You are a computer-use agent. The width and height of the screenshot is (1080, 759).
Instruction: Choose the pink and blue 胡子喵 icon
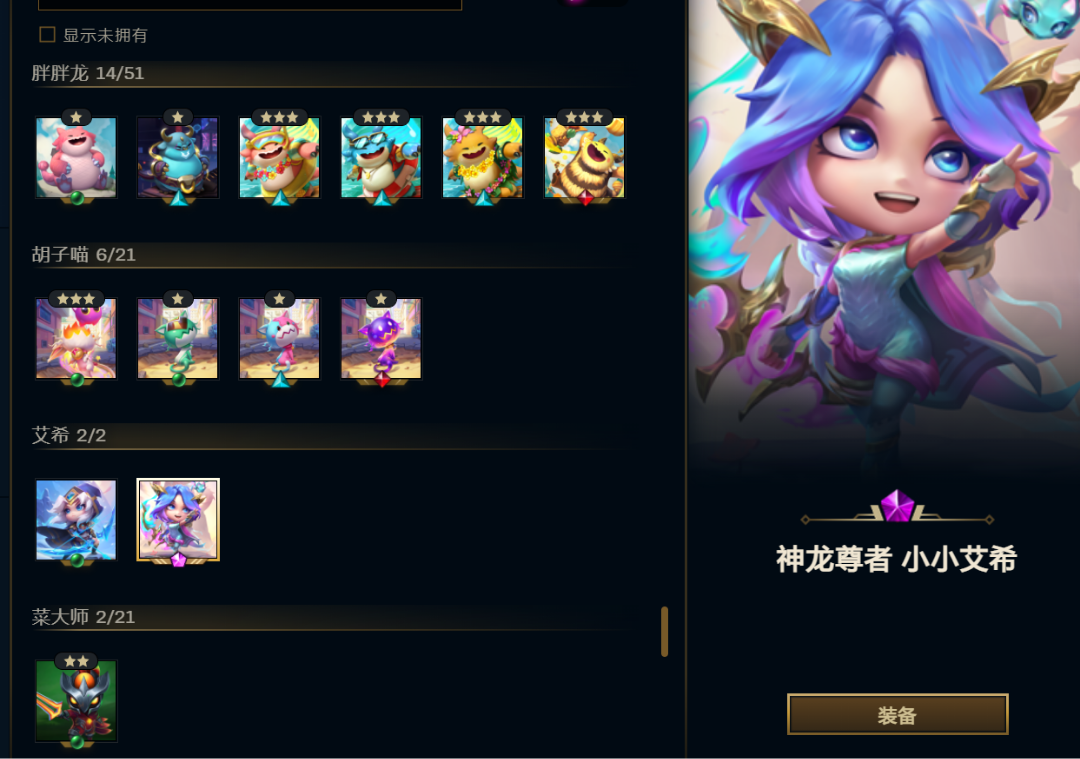pos(280,339)
